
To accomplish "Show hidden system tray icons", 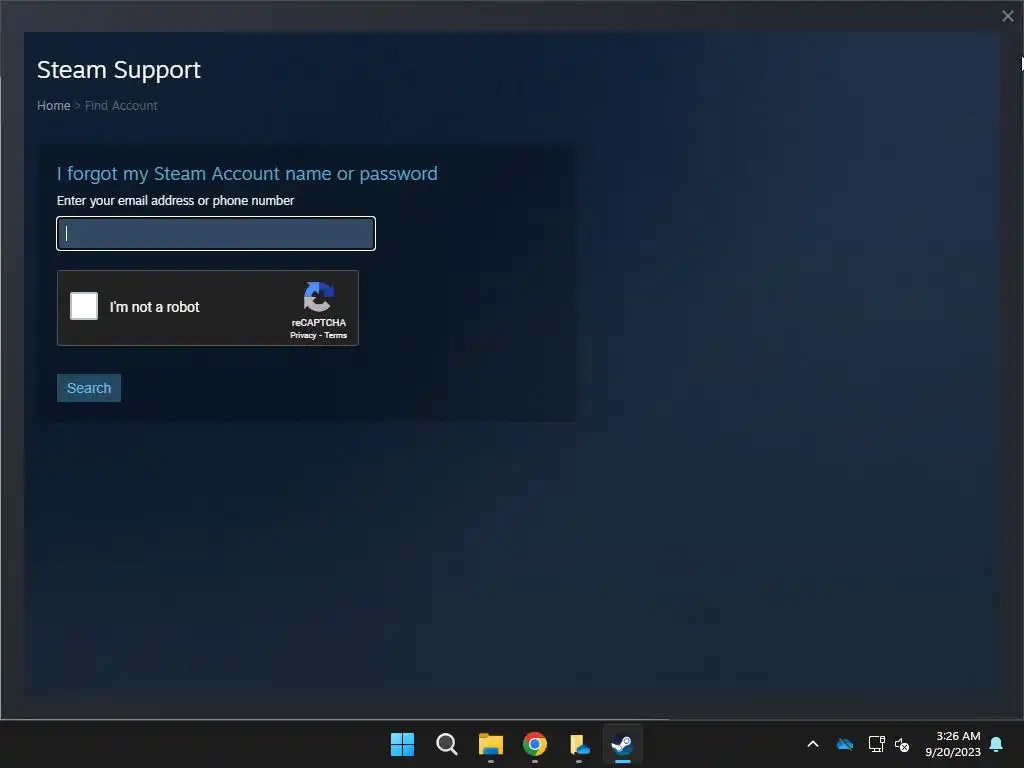I will click(813, 744).
